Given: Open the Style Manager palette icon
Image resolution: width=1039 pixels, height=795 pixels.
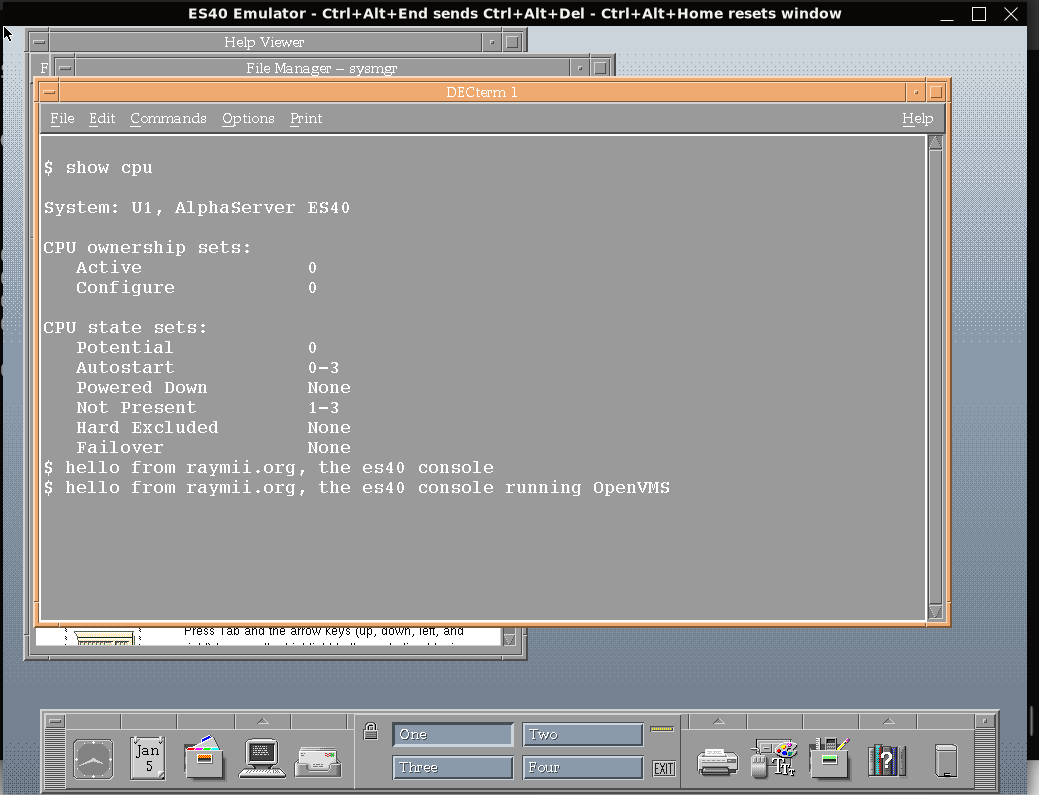Looking at the screenshot, I should [774, 759].
